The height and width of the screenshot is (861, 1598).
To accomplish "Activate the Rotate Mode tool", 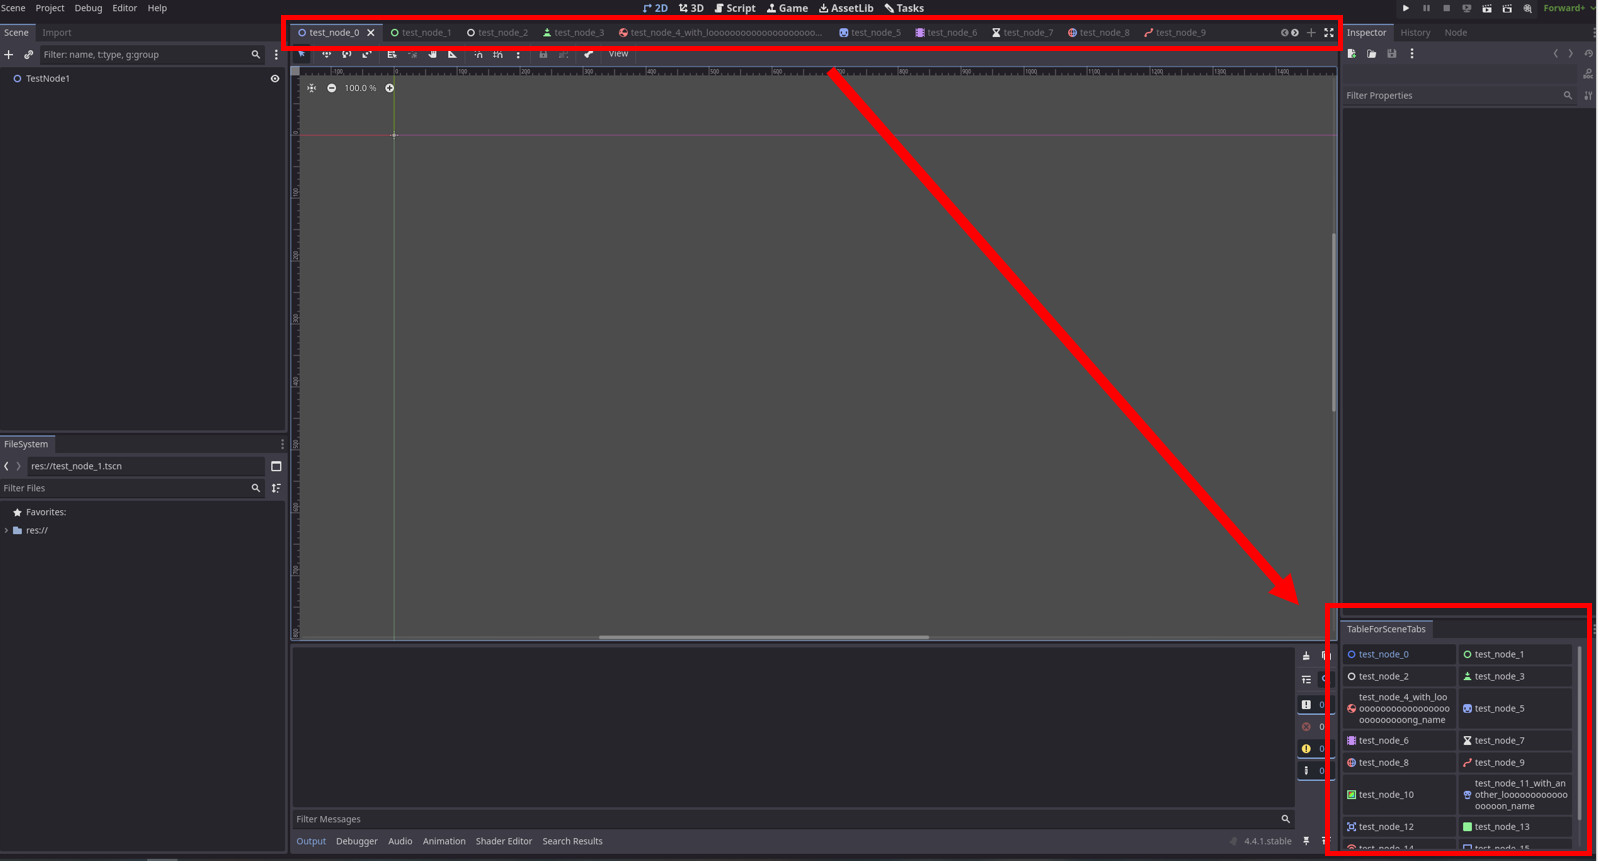I will pos(346,54).
